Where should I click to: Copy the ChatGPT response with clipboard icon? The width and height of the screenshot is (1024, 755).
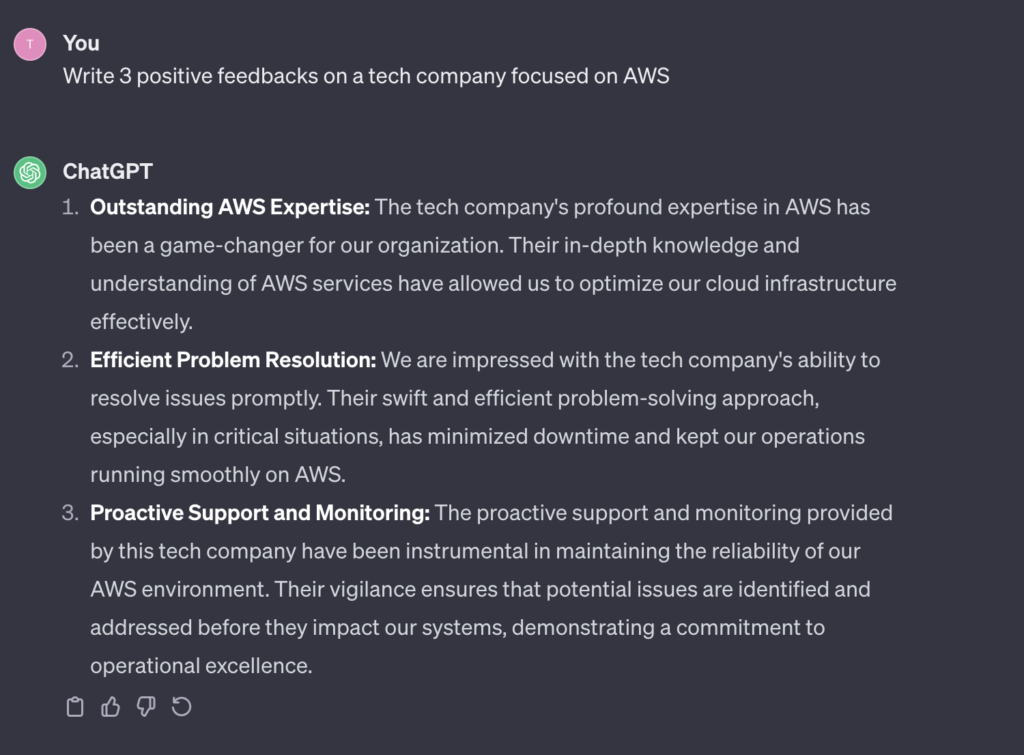click(75, 708)
